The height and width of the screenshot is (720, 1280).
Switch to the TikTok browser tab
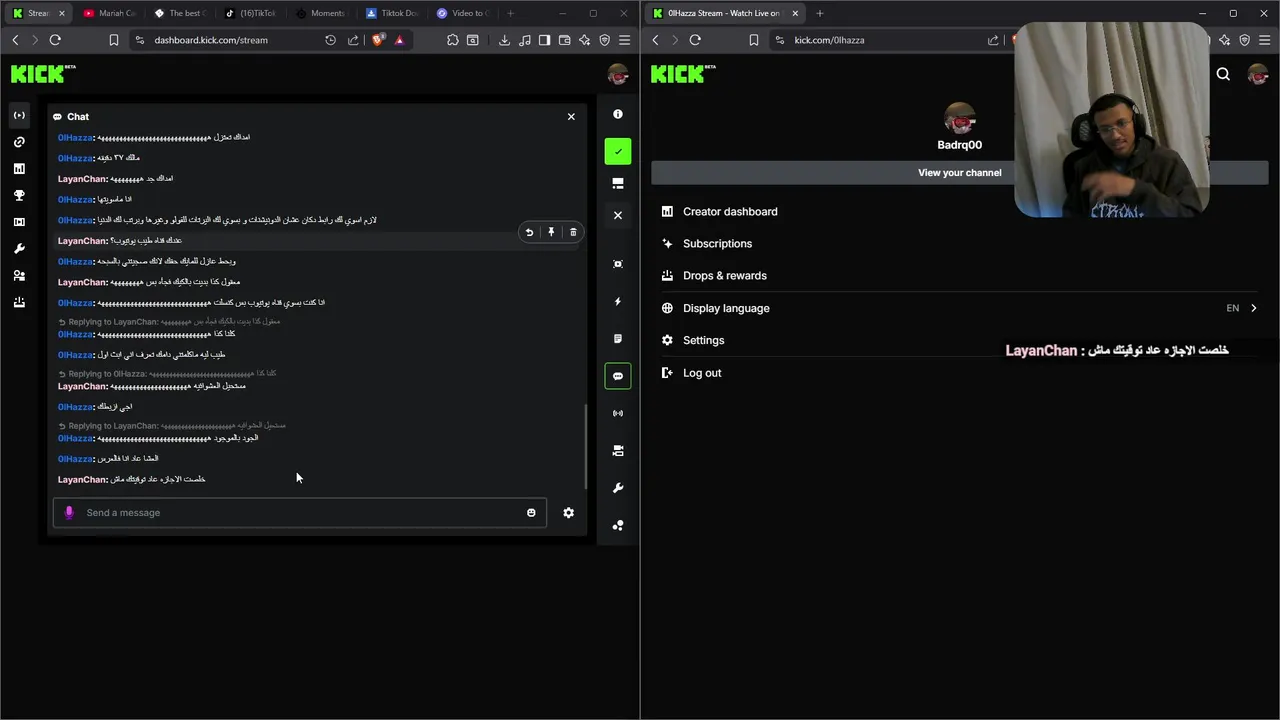click(251, 13)
